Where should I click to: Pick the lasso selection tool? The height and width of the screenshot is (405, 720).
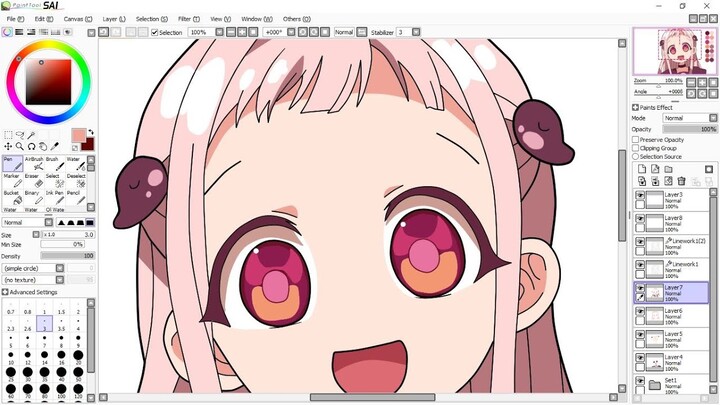(20, 135)
